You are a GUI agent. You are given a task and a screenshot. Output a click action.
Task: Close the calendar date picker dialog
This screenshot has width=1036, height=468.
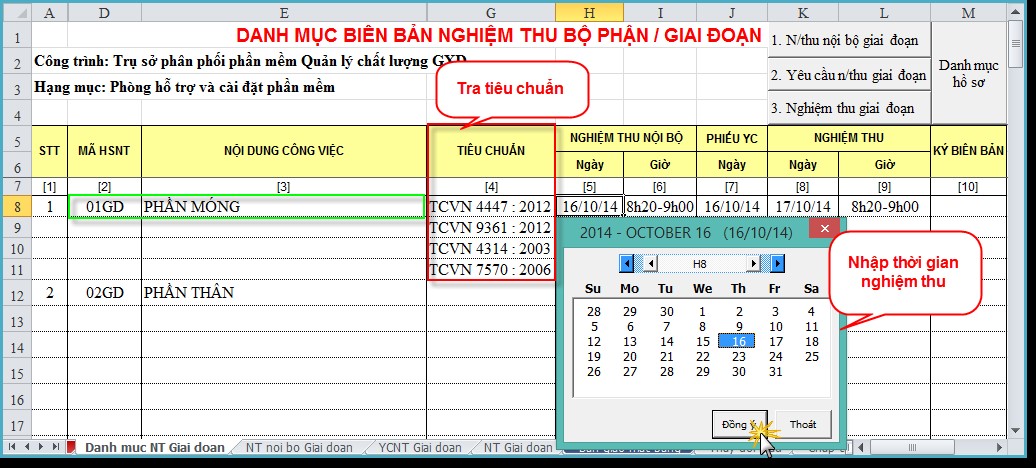(x=825, y=230)
